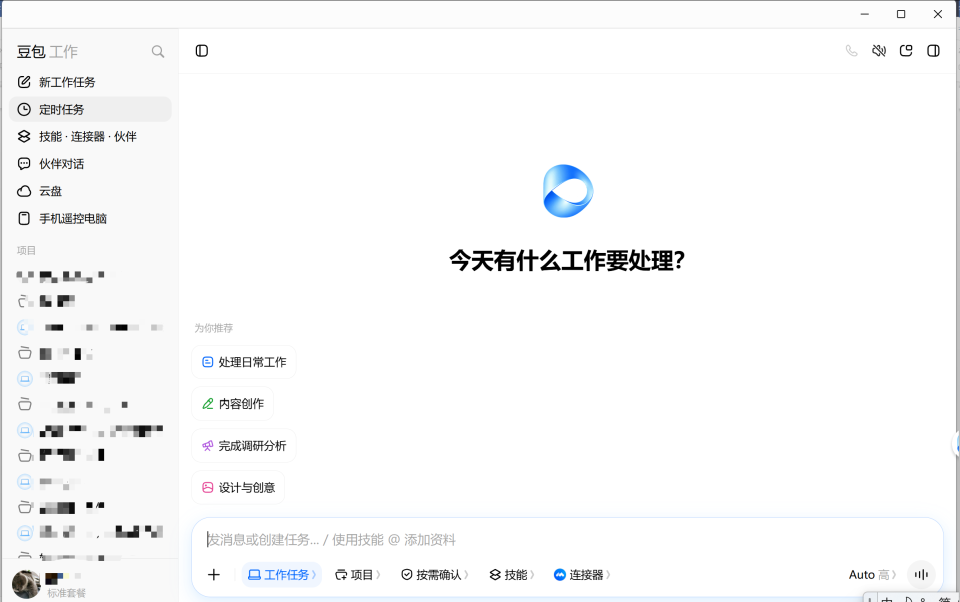The height and width of the screenshot is (602, 960).
Task: Open the search icon in sidebar
Action: pos(158,51)
